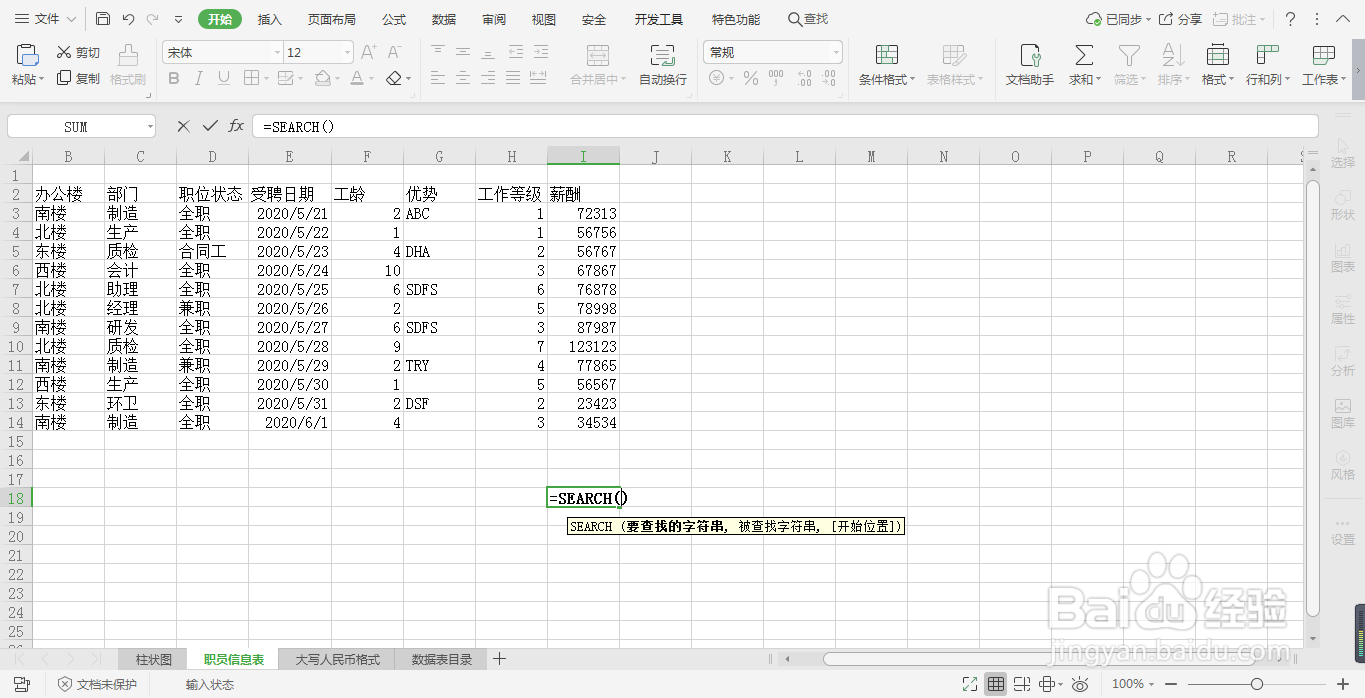Screen dimensions: 1365x698
Task: Click the eraser clear-format icon
Action: 394,78
